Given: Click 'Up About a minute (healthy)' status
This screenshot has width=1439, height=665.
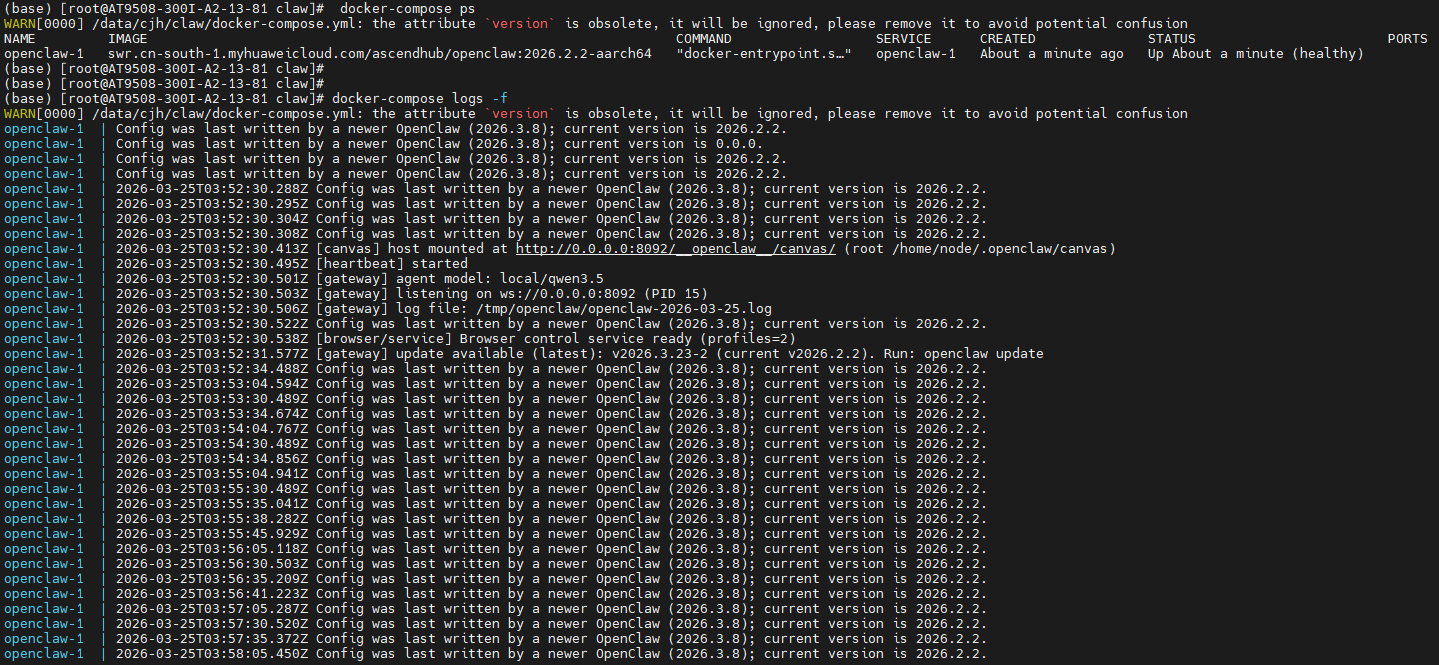Looking at the screenshot, I should click(x=1256, y=54).
